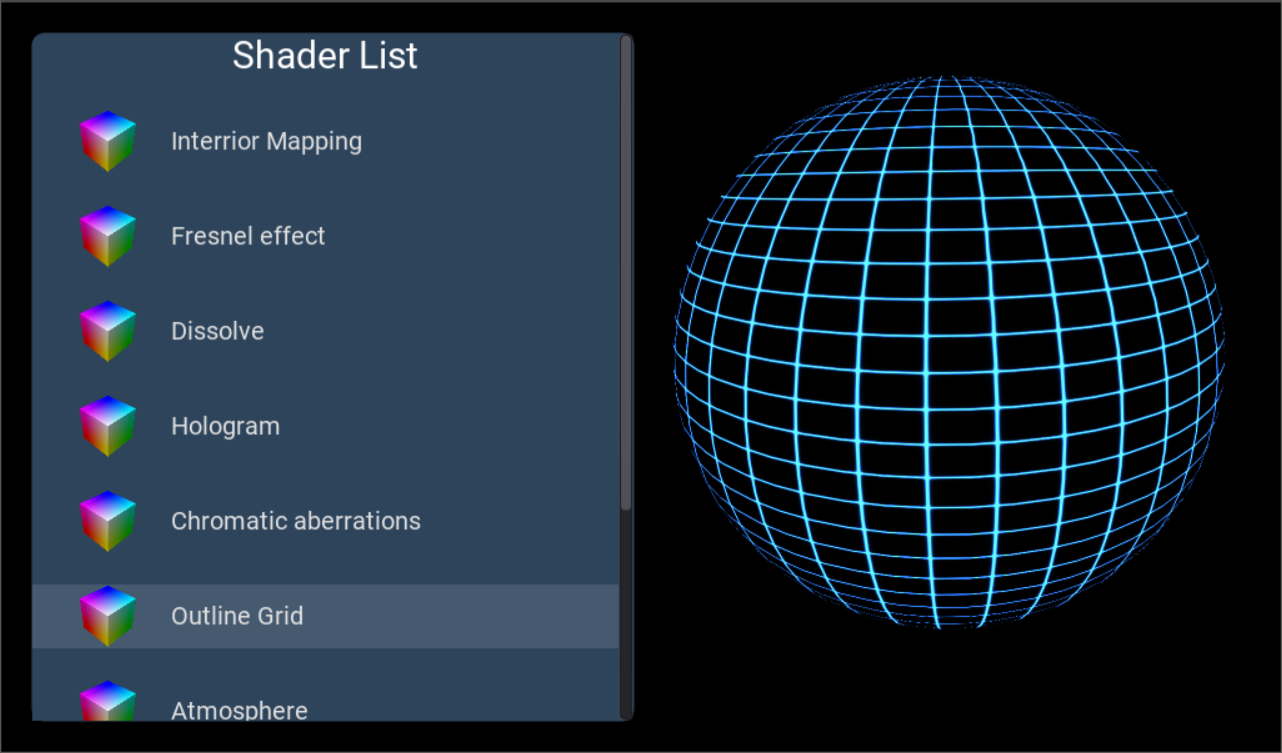This screenshot has height=753, width=1282.
Task: Select the Interior Mapping shader
Action: [x=266, y=140]
